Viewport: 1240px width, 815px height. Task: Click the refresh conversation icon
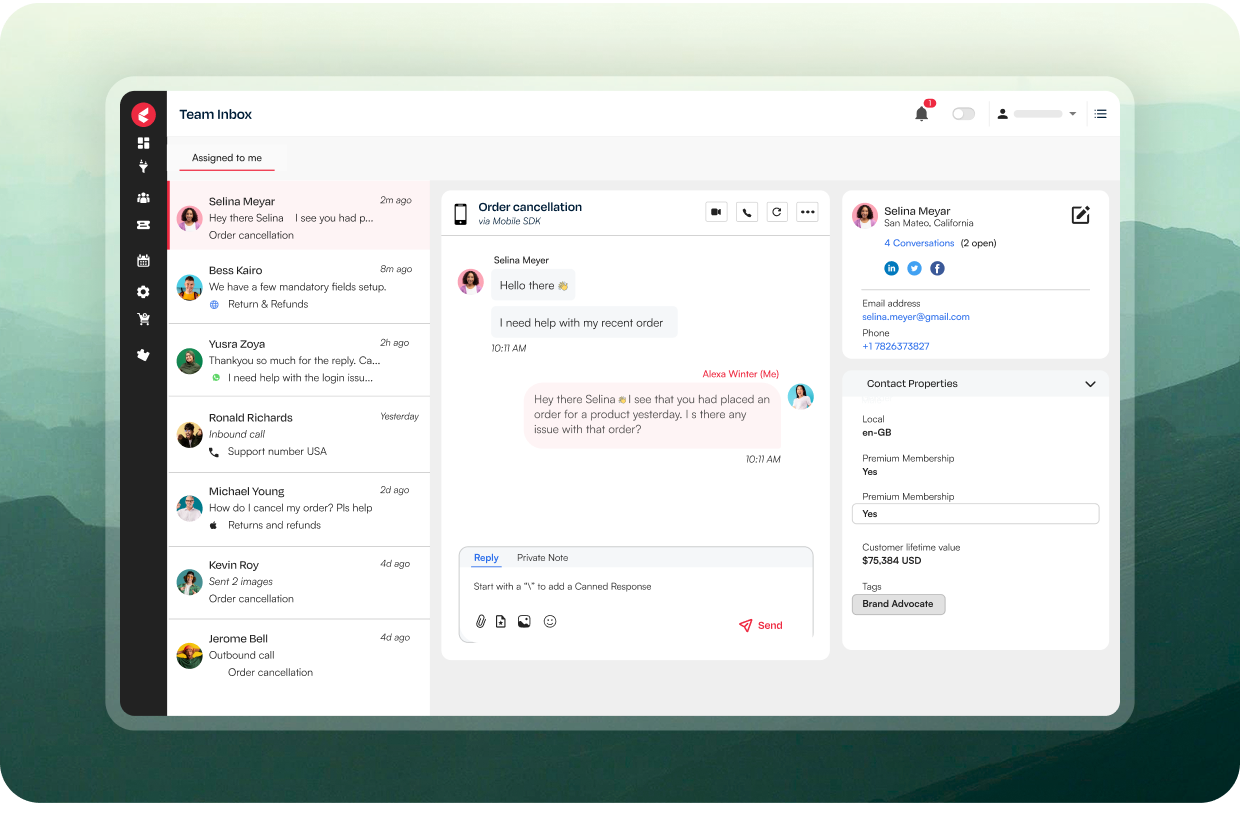point(777,212)
